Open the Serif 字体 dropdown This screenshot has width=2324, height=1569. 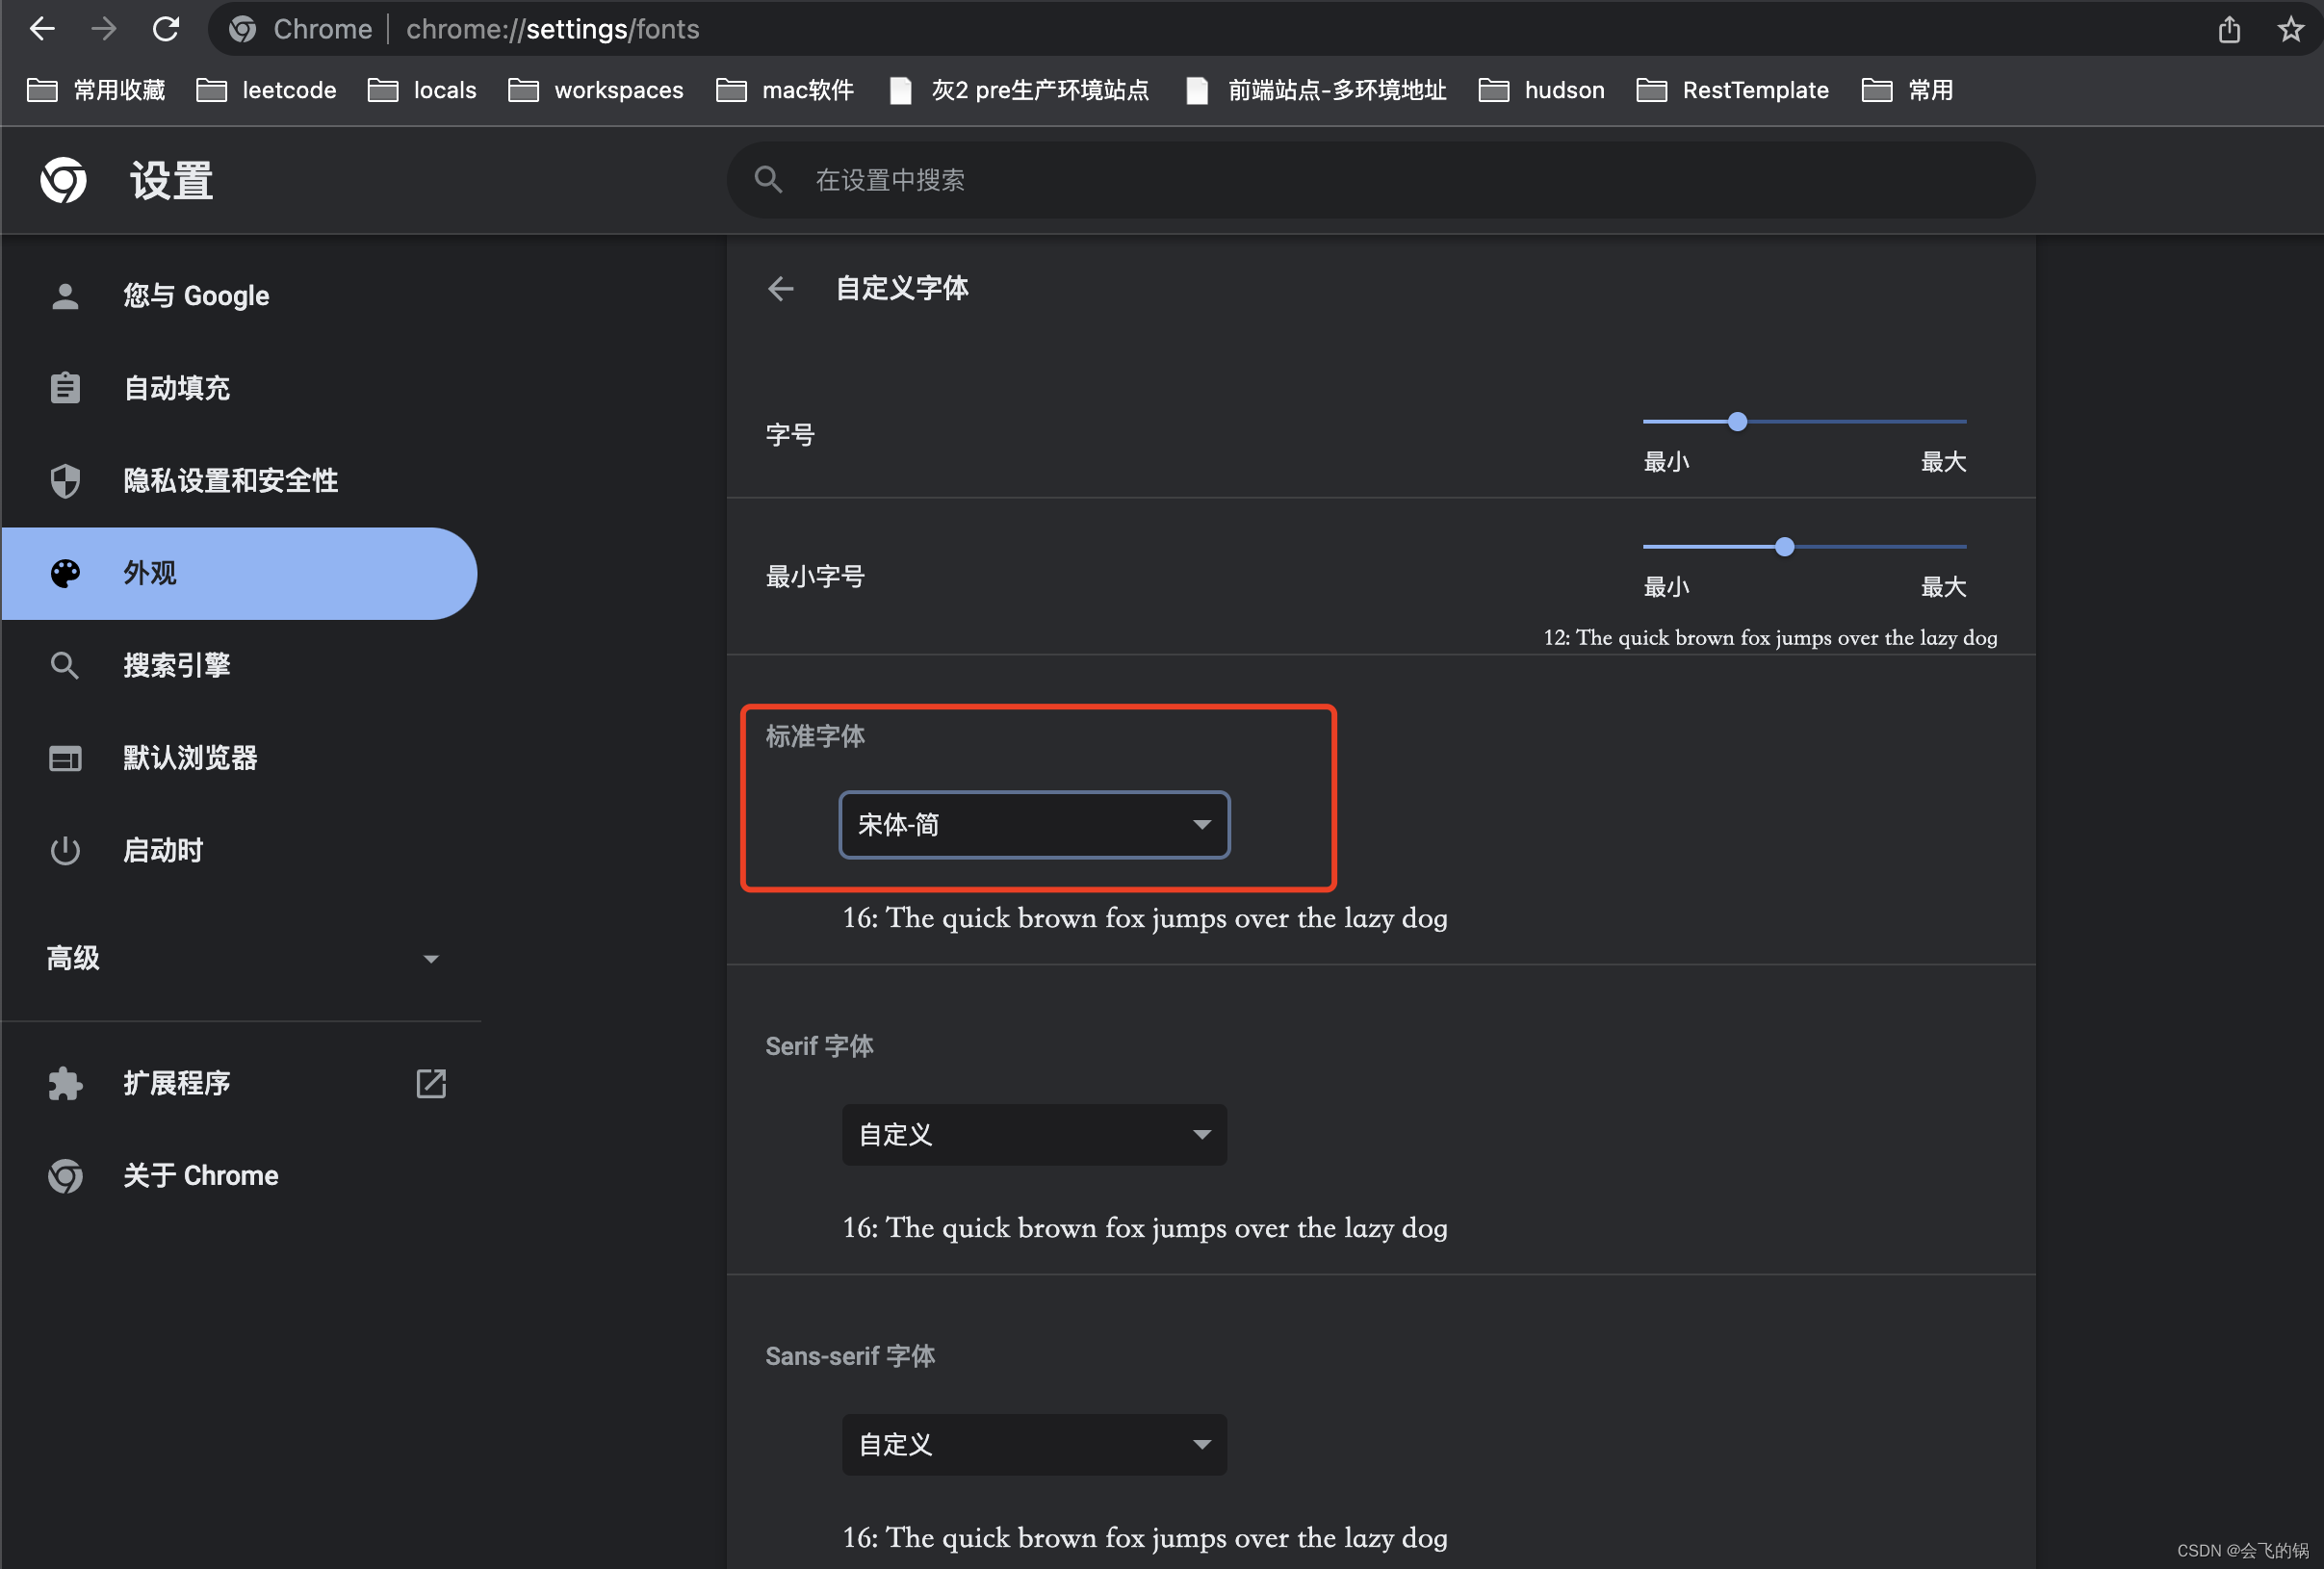1034,1135
